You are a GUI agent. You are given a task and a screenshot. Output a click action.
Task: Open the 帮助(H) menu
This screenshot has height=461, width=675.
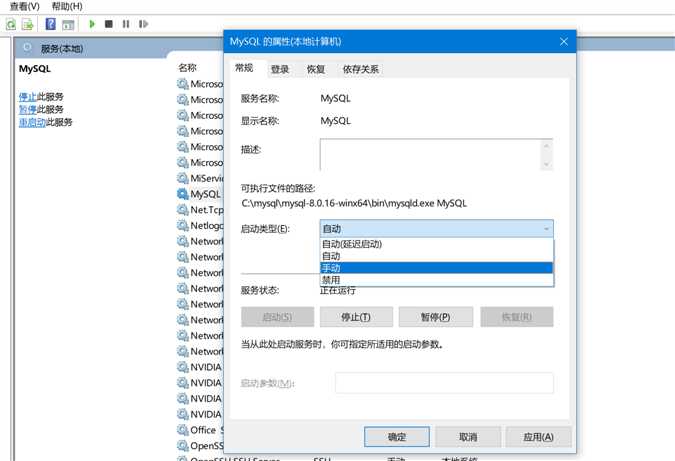(67, 6)
